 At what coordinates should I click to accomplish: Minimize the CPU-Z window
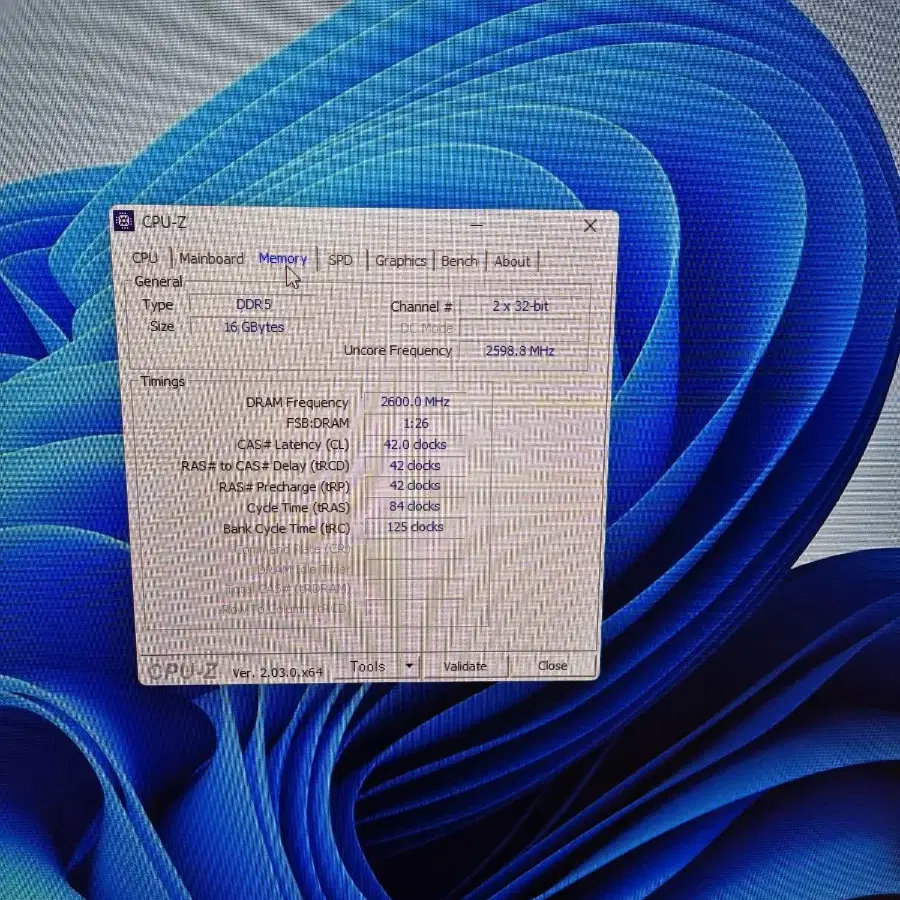tap(476, 225)
